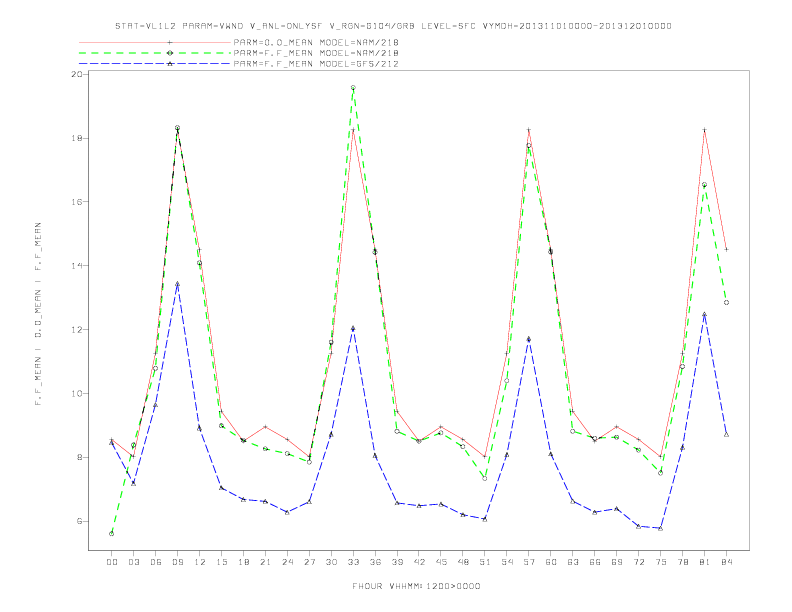
Task: Click x-axis forecast hour label 51
Action: tap(485, 562)
